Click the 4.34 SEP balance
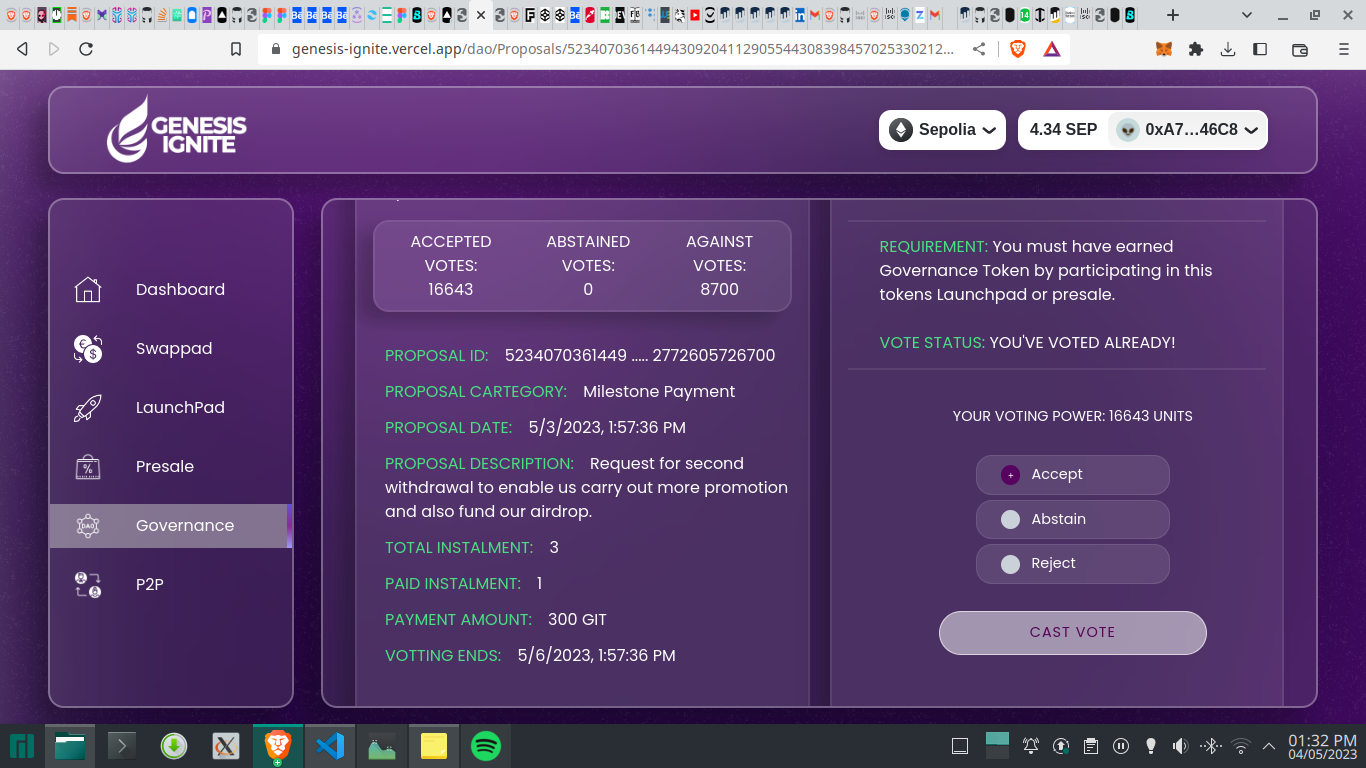Image resolution: width=1366 pixels, height=768 pixels. pos(1063,130)
